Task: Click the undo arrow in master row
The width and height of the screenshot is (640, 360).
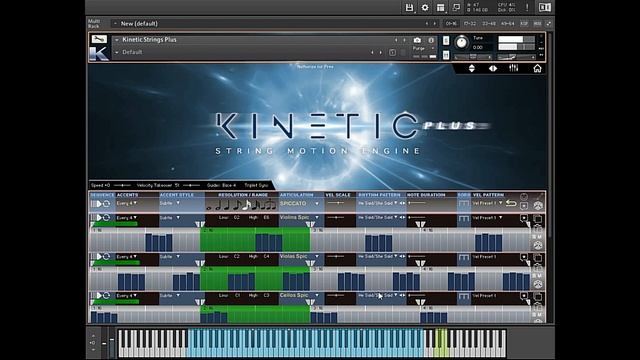Action: (x=511, y=203)
